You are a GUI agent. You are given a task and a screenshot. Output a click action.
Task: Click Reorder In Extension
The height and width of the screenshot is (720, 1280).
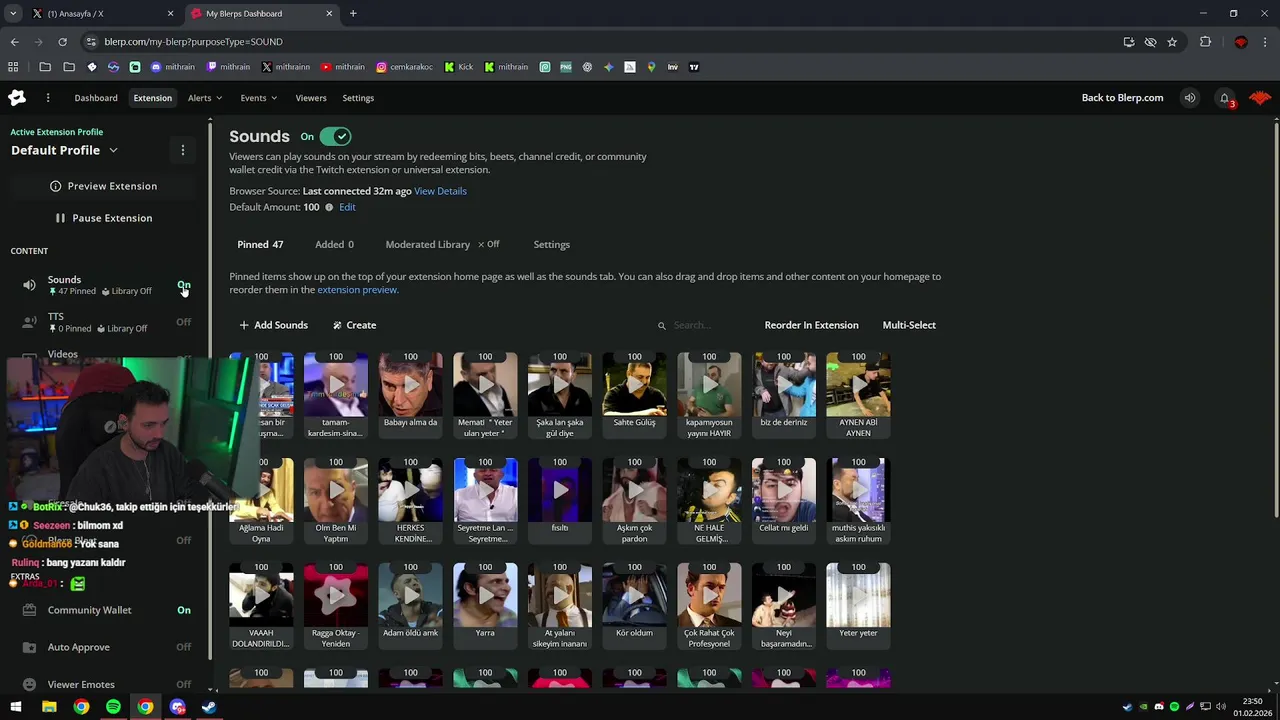tap(811, 325)
